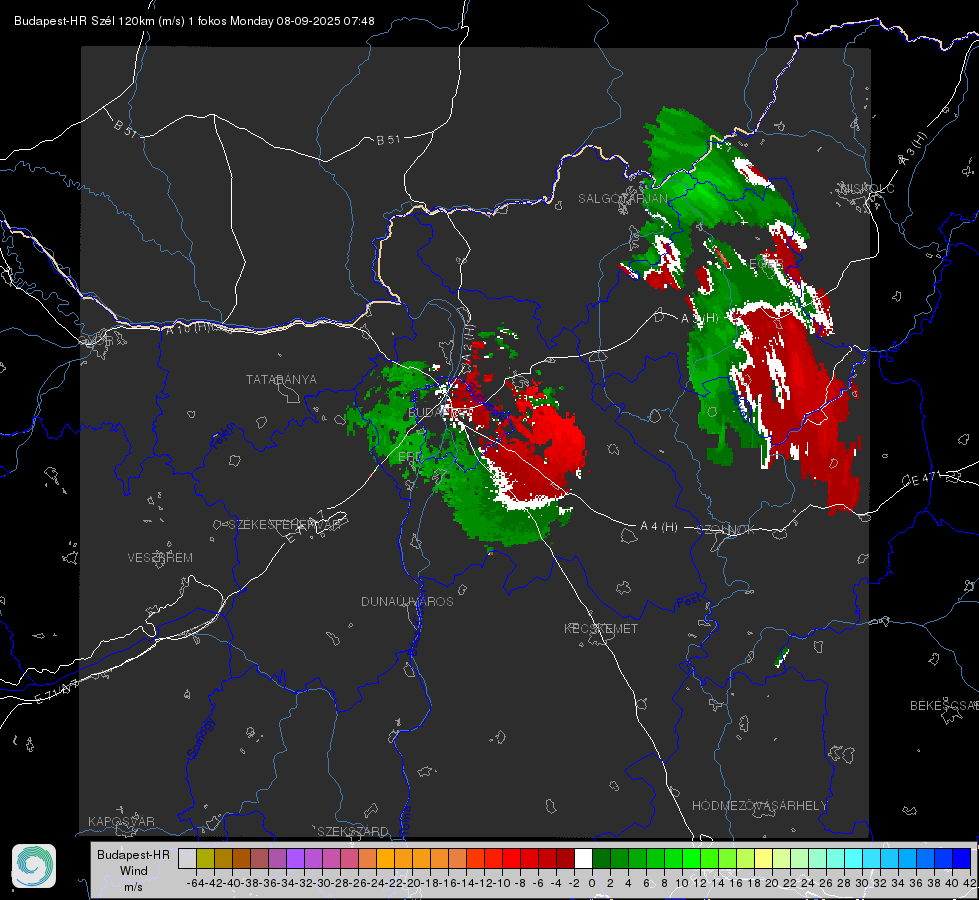Click the KECSKEMÉT city label

[x=601, y=629]
